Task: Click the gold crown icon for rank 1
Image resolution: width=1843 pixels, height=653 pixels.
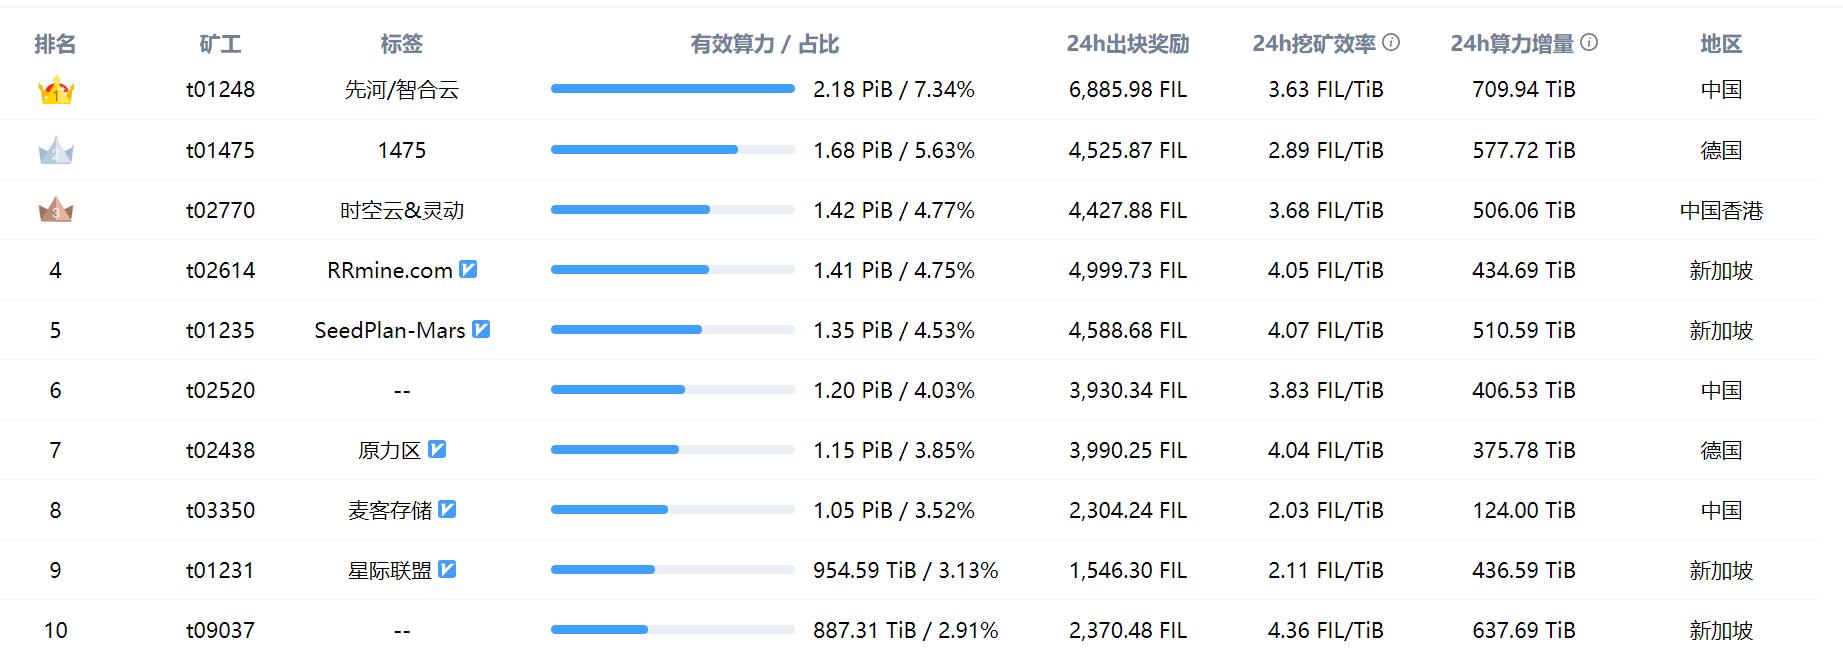Action: click(55, 91)
